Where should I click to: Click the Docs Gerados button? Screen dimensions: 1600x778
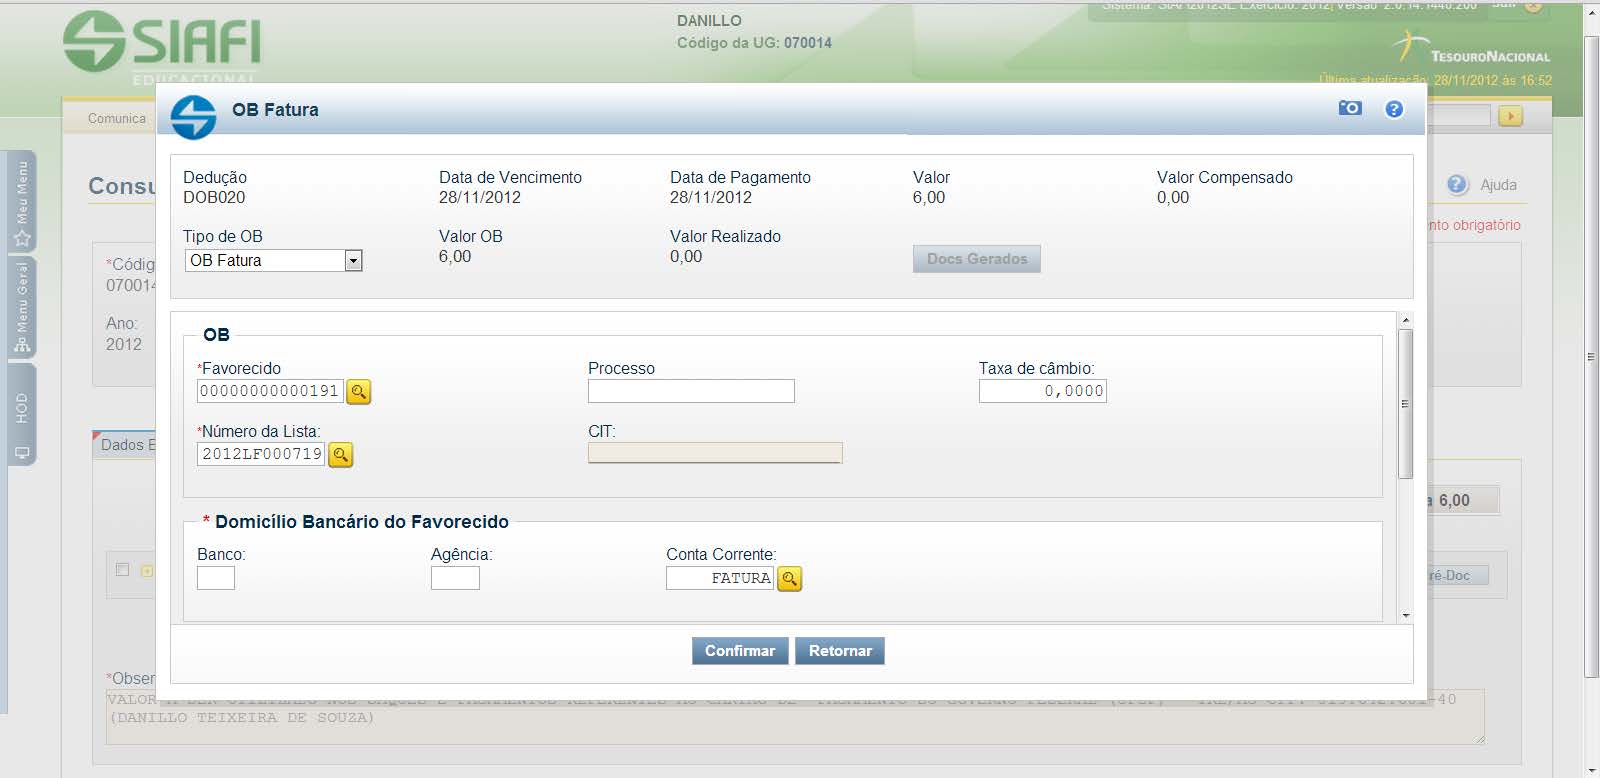[977, 259]
